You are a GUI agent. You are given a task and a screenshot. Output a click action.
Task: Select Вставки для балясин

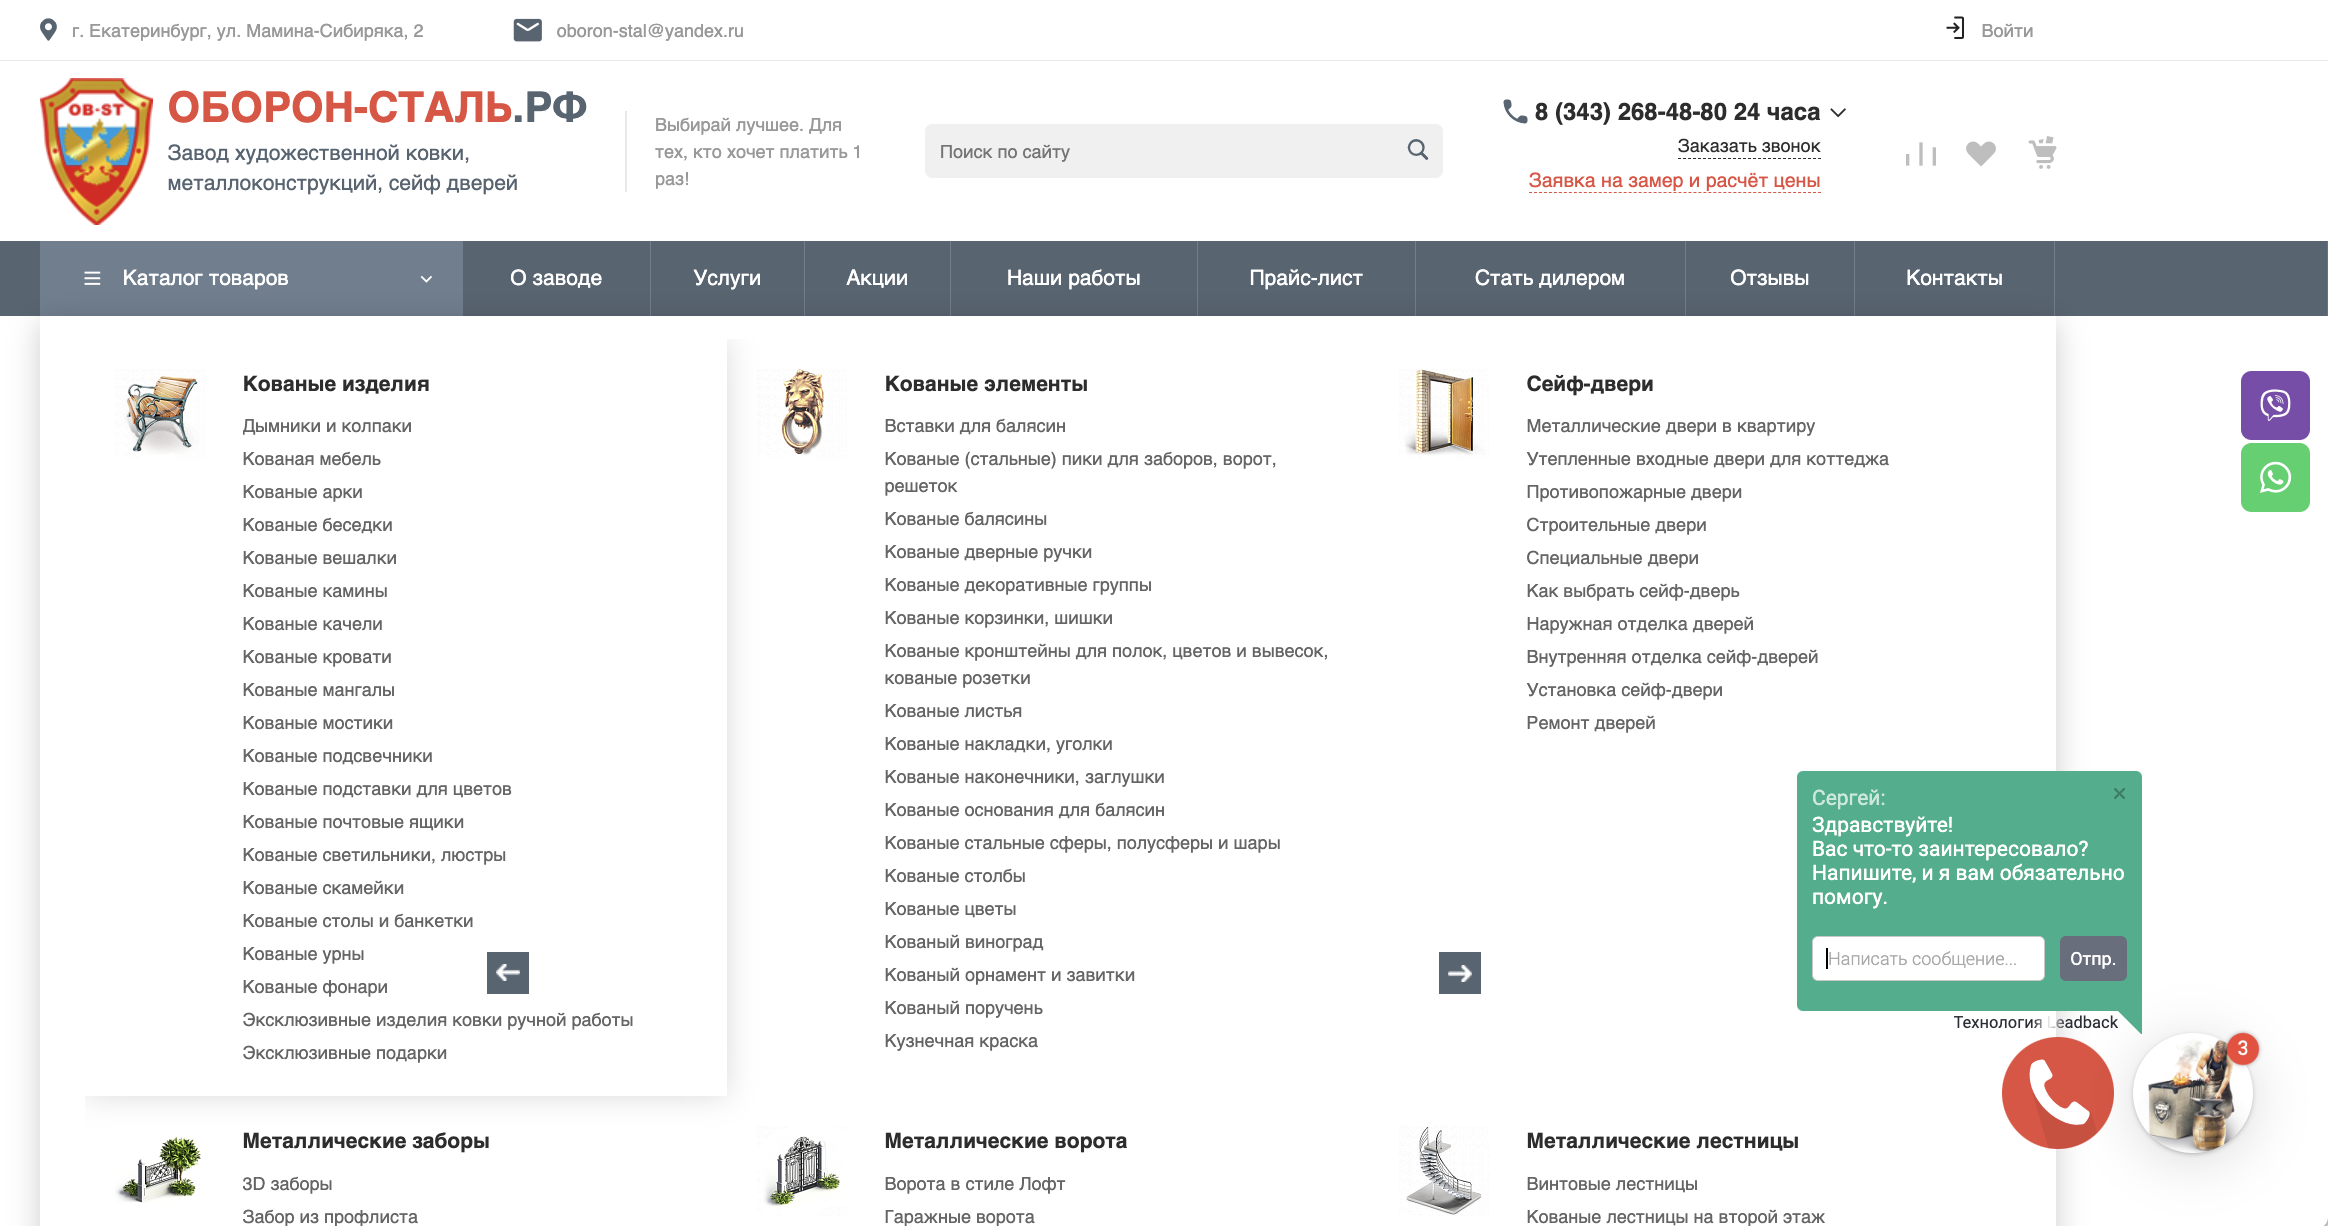[x=975, y=426]
